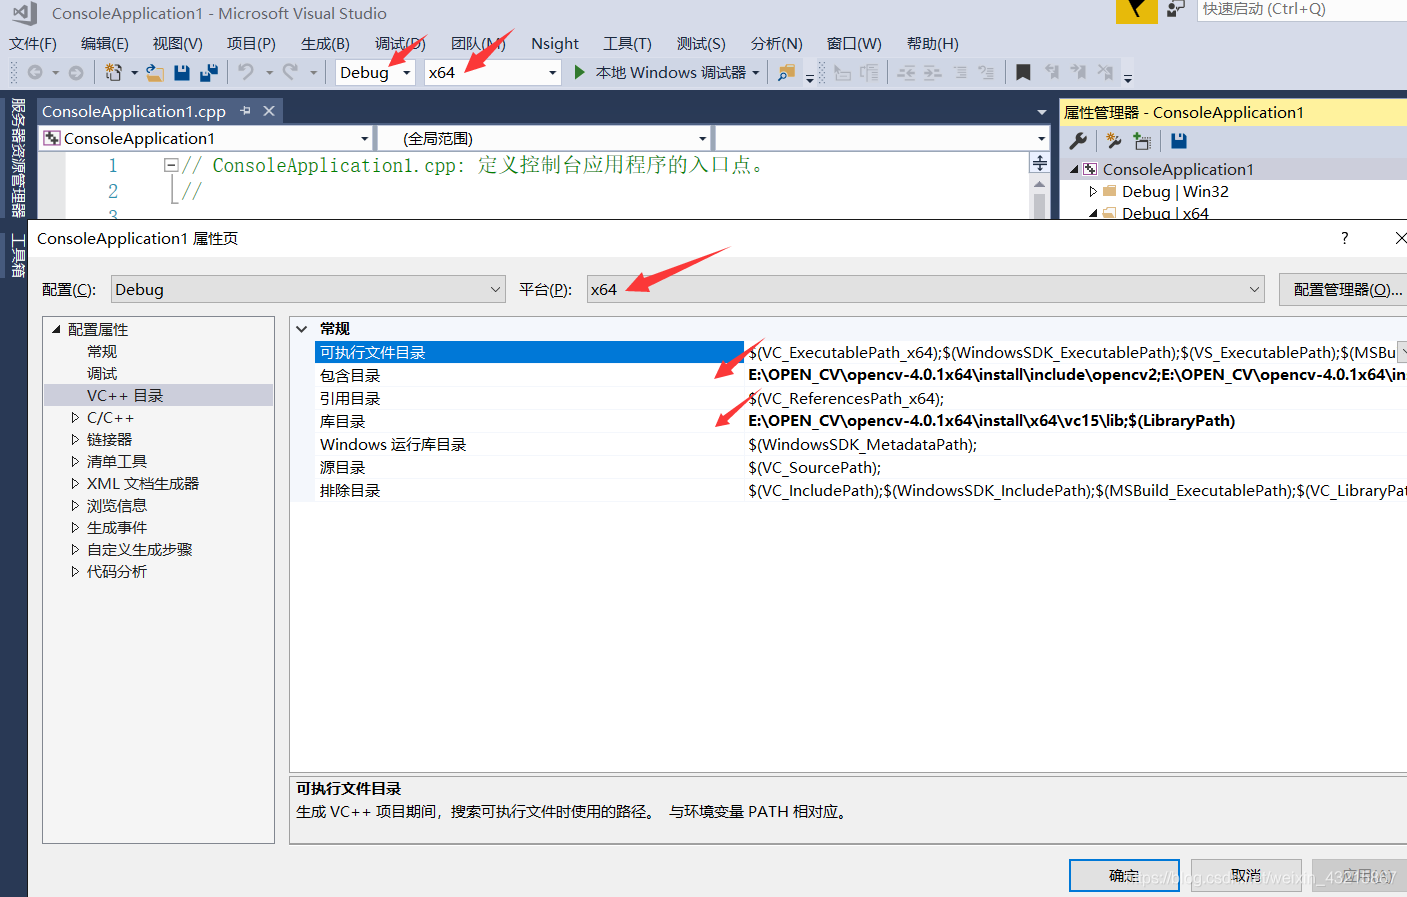Expand the 清单工具 tree node
Image resolution: width=1407 pixels, height=897 pixels.
click(75, 462)
